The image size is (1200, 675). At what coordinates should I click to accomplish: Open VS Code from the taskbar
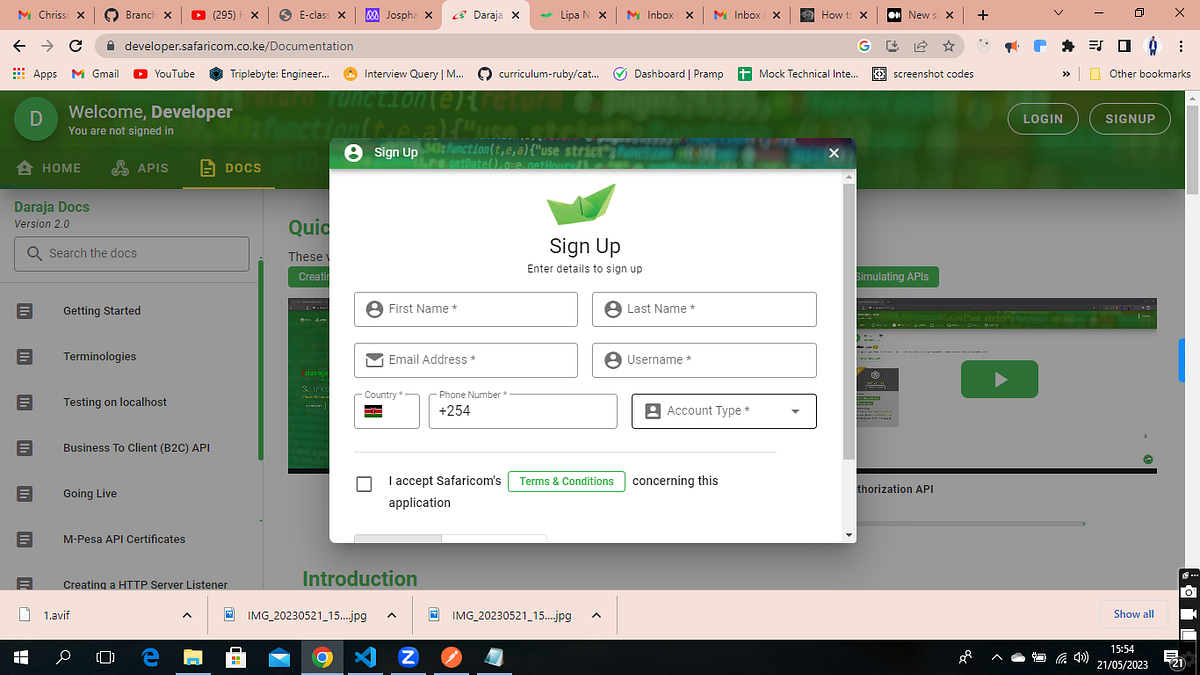click(365, 657)
